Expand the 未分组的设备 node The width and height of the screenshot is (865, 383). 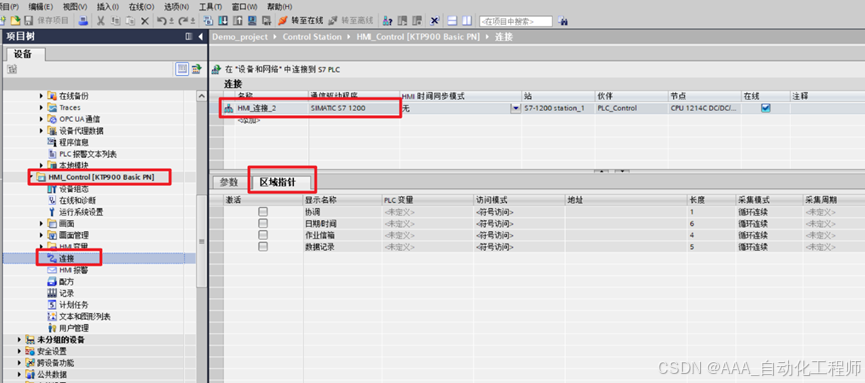(19, 339)
